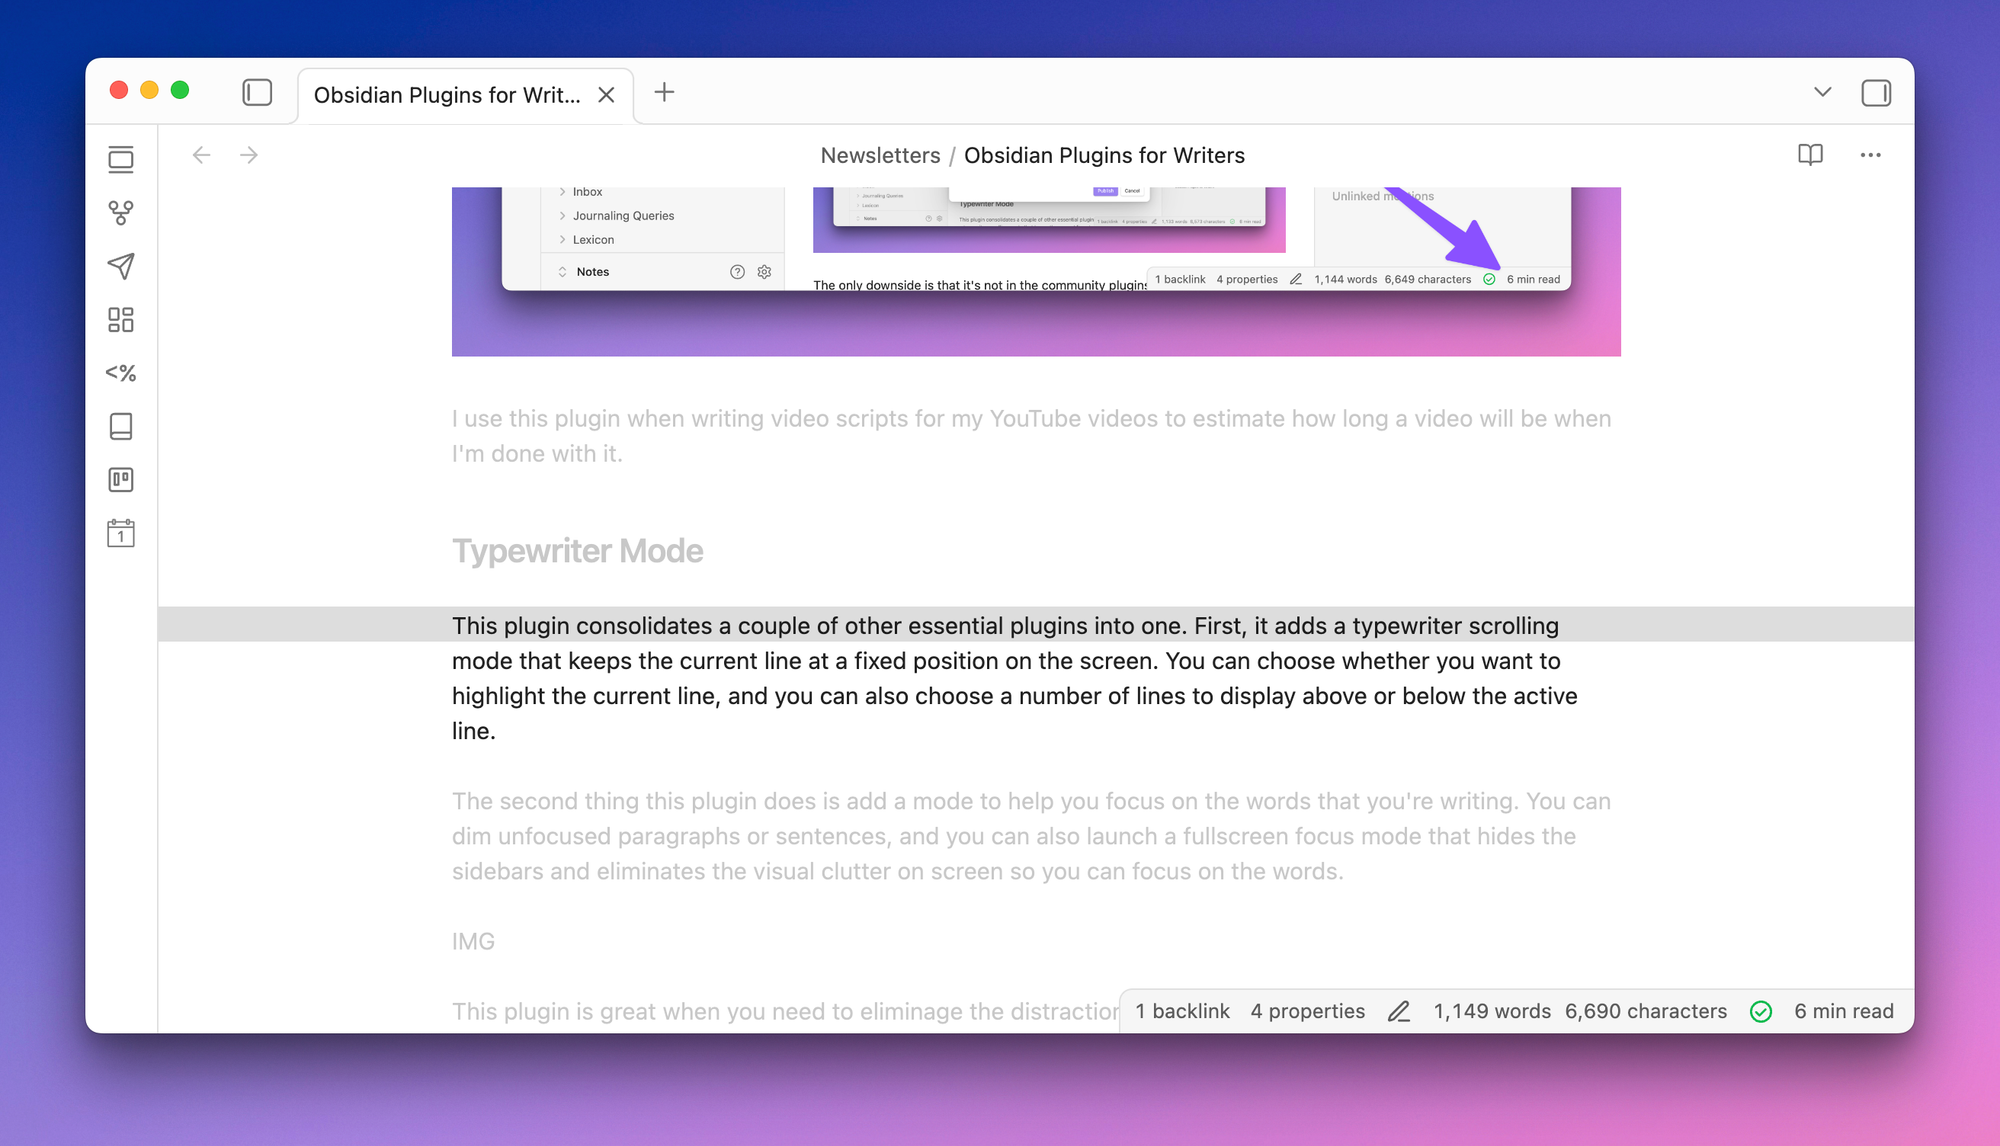Open today's daily note calendar icon
This screenshot has width=2000, height=1146.
(121, 533)
